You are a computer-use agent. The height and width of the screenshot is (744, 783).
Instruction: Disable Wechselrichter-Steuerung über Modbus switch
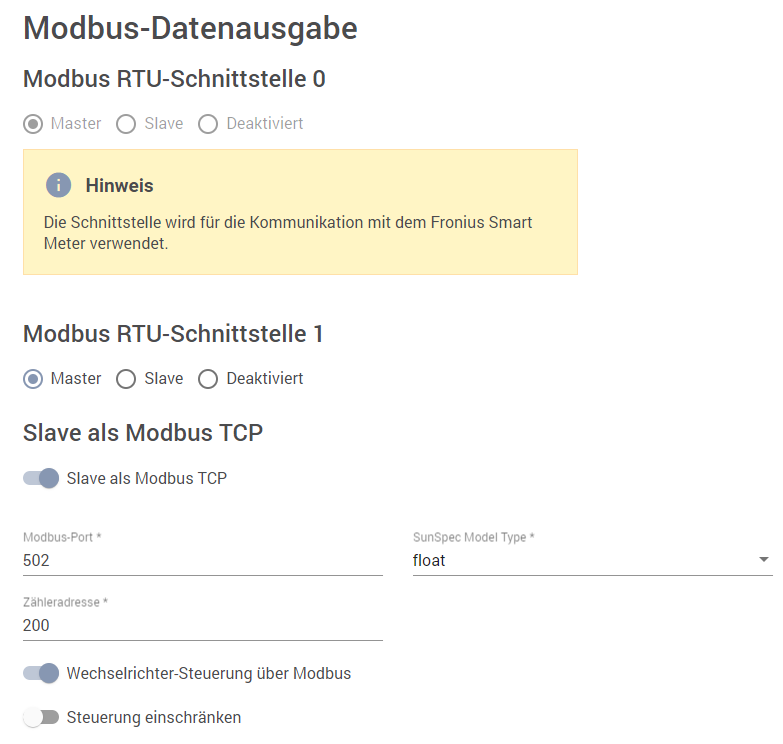(x=41, y=673)
